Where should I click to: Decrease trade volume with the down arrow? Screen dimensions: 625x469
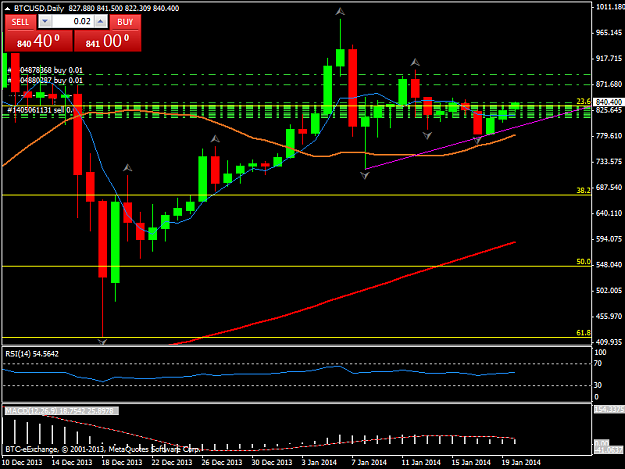click(x=45, y=22)
